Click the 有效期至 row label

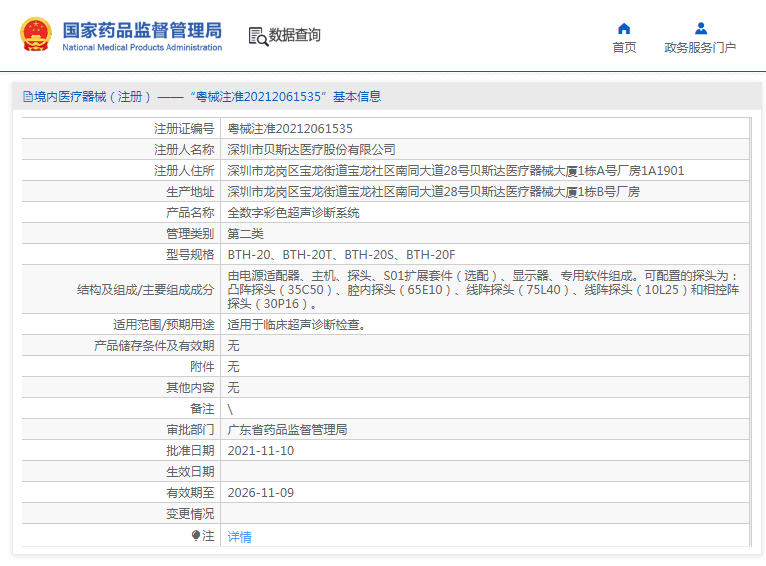[x=190, y=492]
